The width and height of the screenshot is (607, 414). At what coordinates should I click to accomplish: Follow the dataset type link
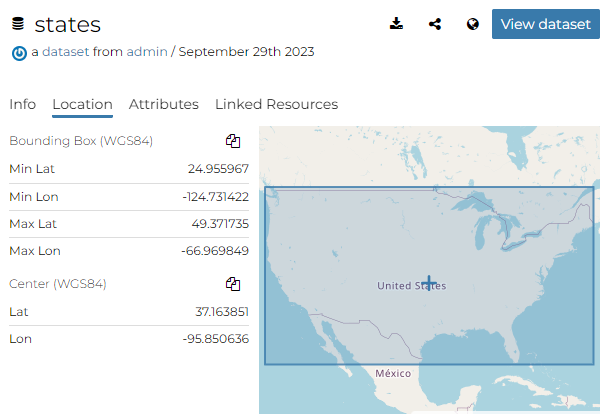point(65,51)
